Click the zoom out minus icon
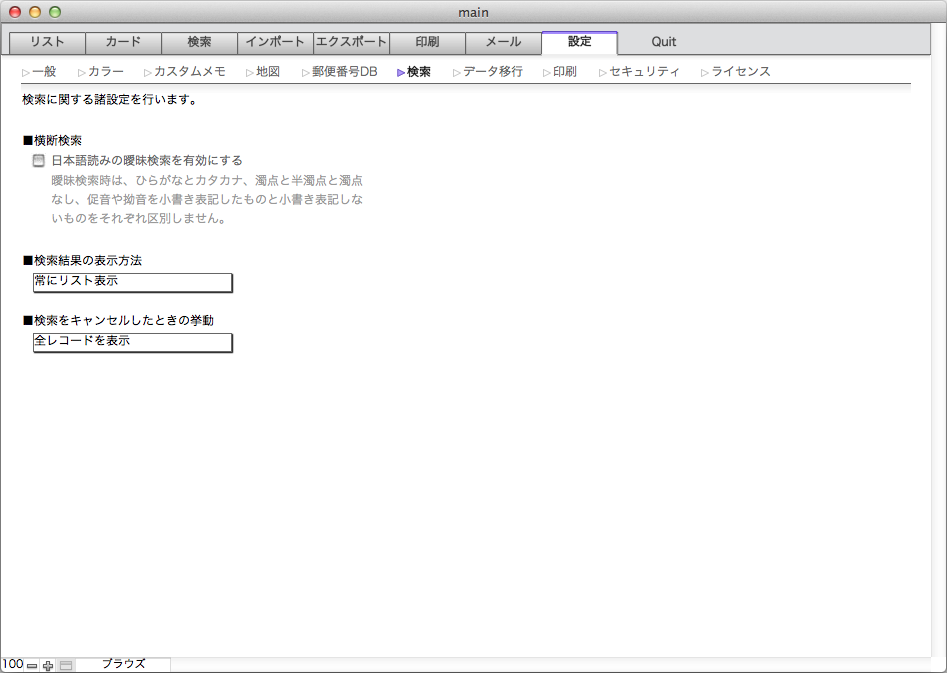 (x=32, y=665)
